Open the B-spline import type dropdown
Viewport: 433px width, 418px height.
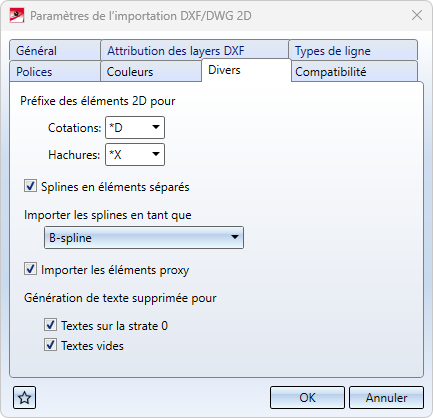pos(144,237)
